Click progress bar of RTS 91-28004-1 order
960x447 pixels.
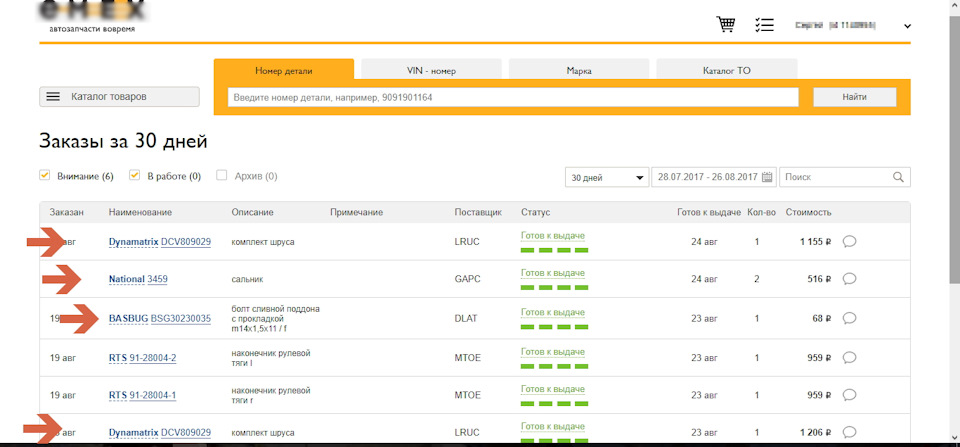(x=554, y=404)
